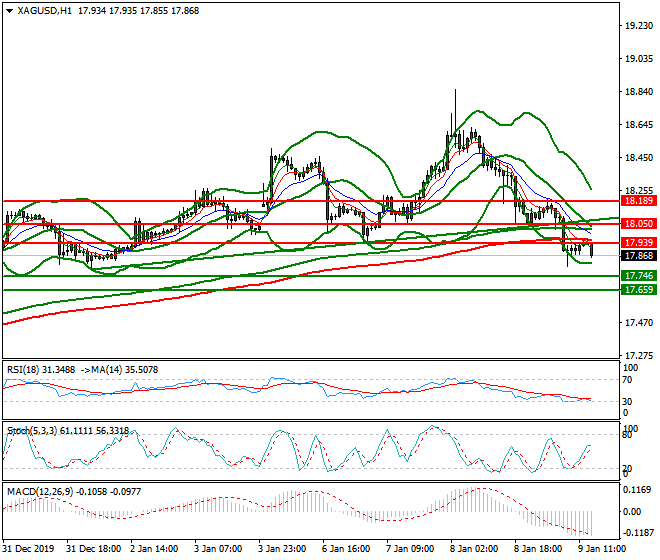Select the 7 Jan 09:00 time label
The width and height of the screenshot is (660, 560).
click(x=410, y=549)
